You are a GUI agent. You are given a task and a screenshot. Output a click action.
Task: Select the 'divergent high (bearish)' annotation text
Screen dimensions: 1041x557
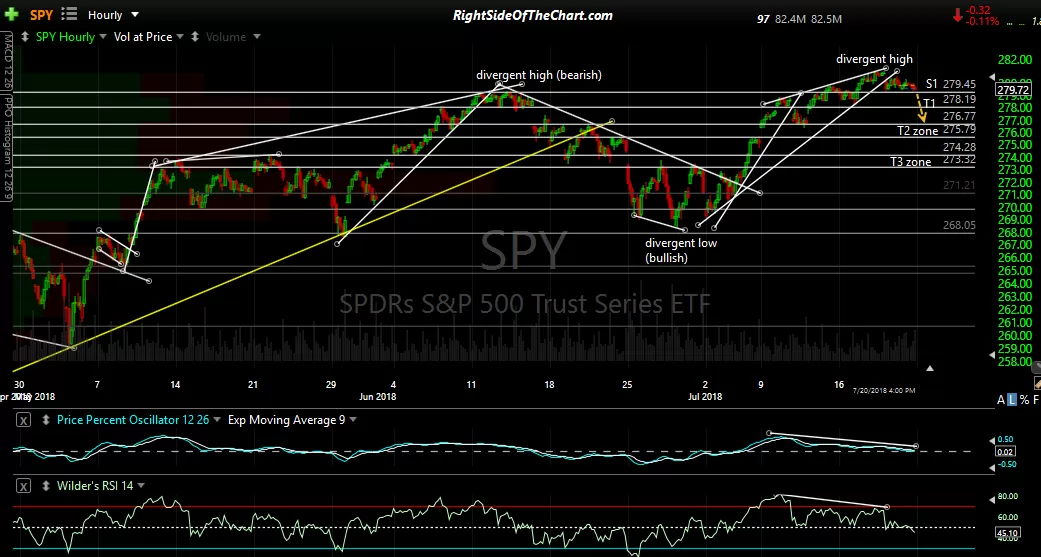(x=538, y=75)
